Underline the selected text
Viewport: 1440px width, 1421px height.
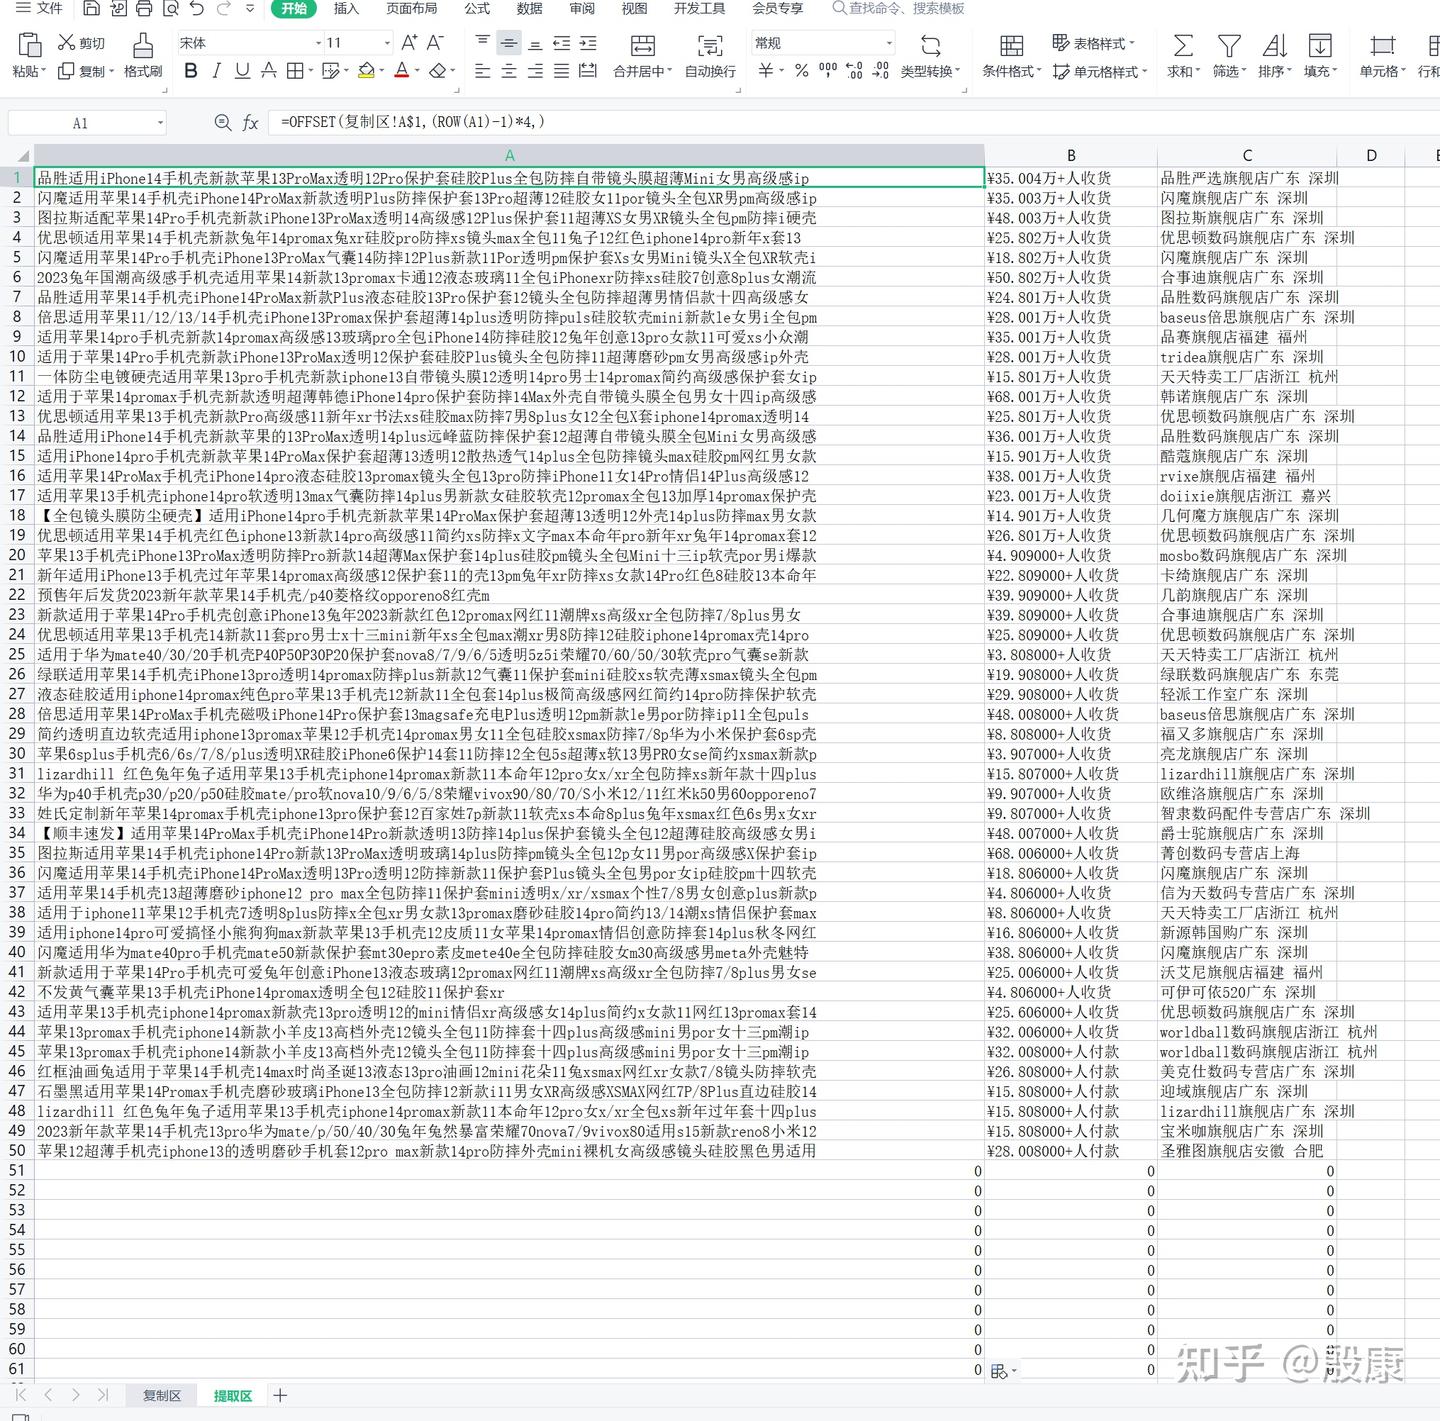(242, 71)
